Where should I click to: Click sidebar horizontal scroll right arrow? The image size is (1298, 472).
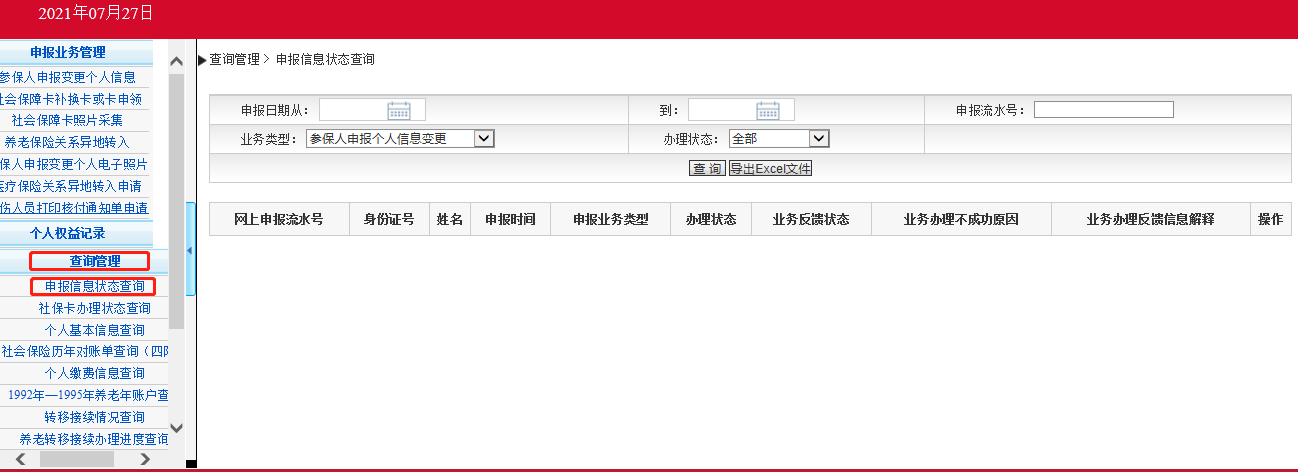(145, 459)
